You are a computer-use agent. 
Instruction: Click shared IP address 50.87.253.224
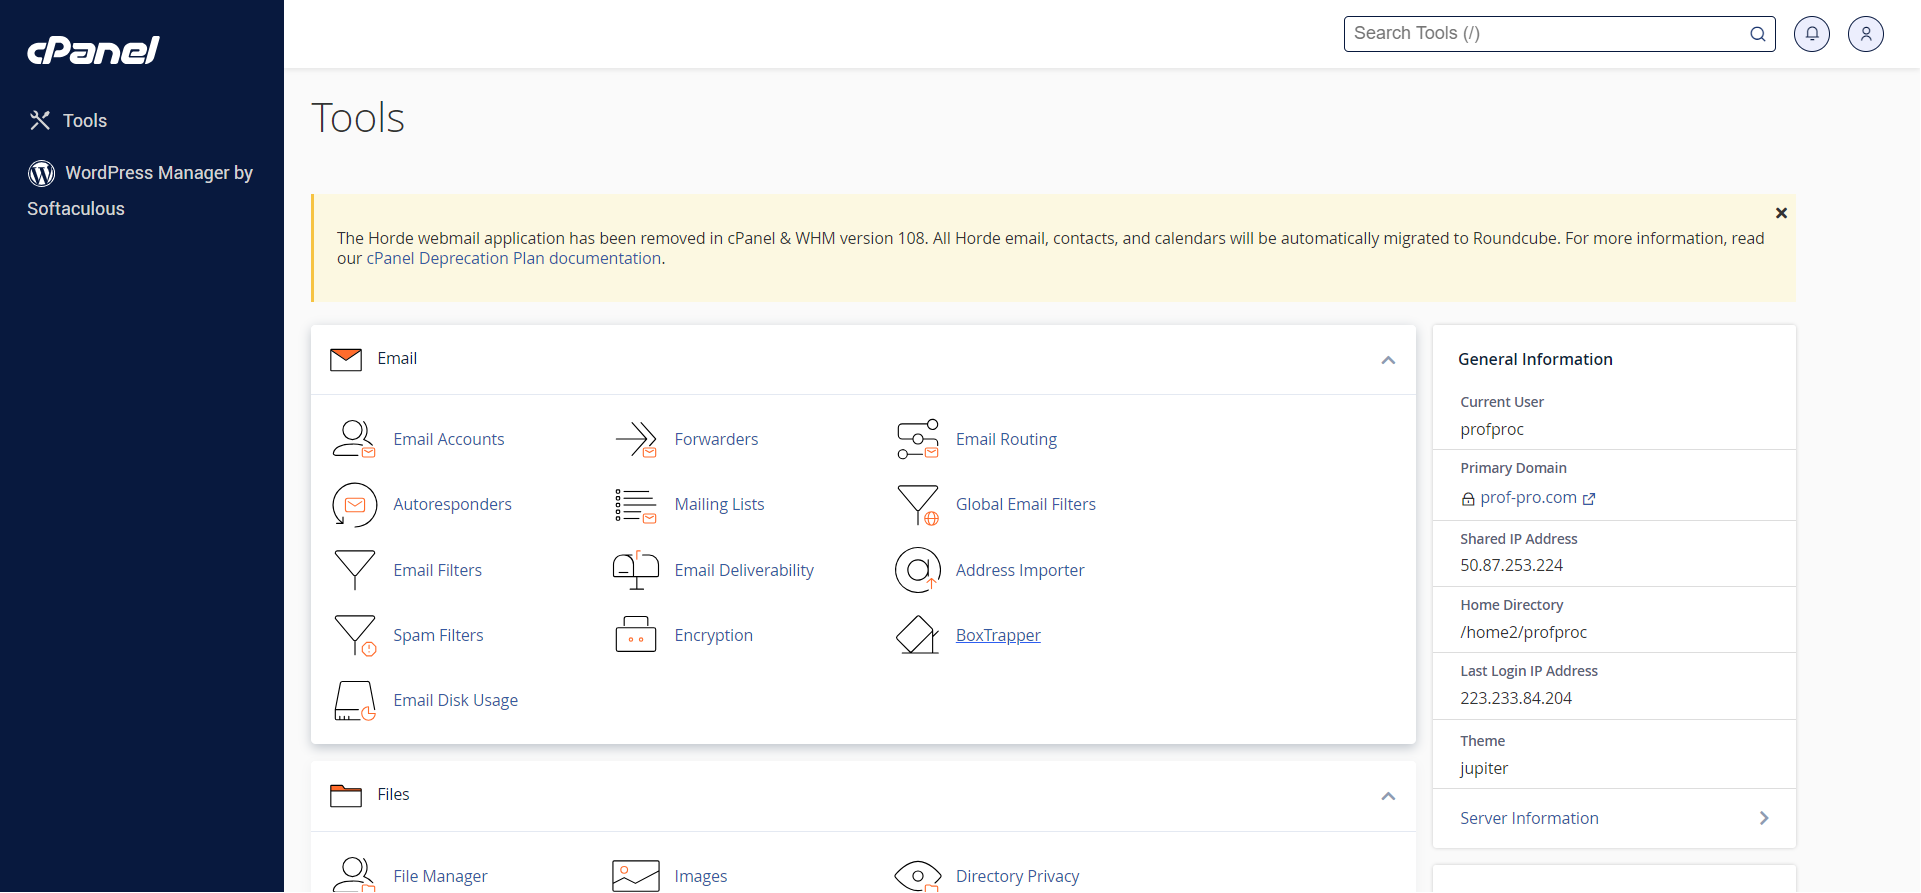[1511, 566]
